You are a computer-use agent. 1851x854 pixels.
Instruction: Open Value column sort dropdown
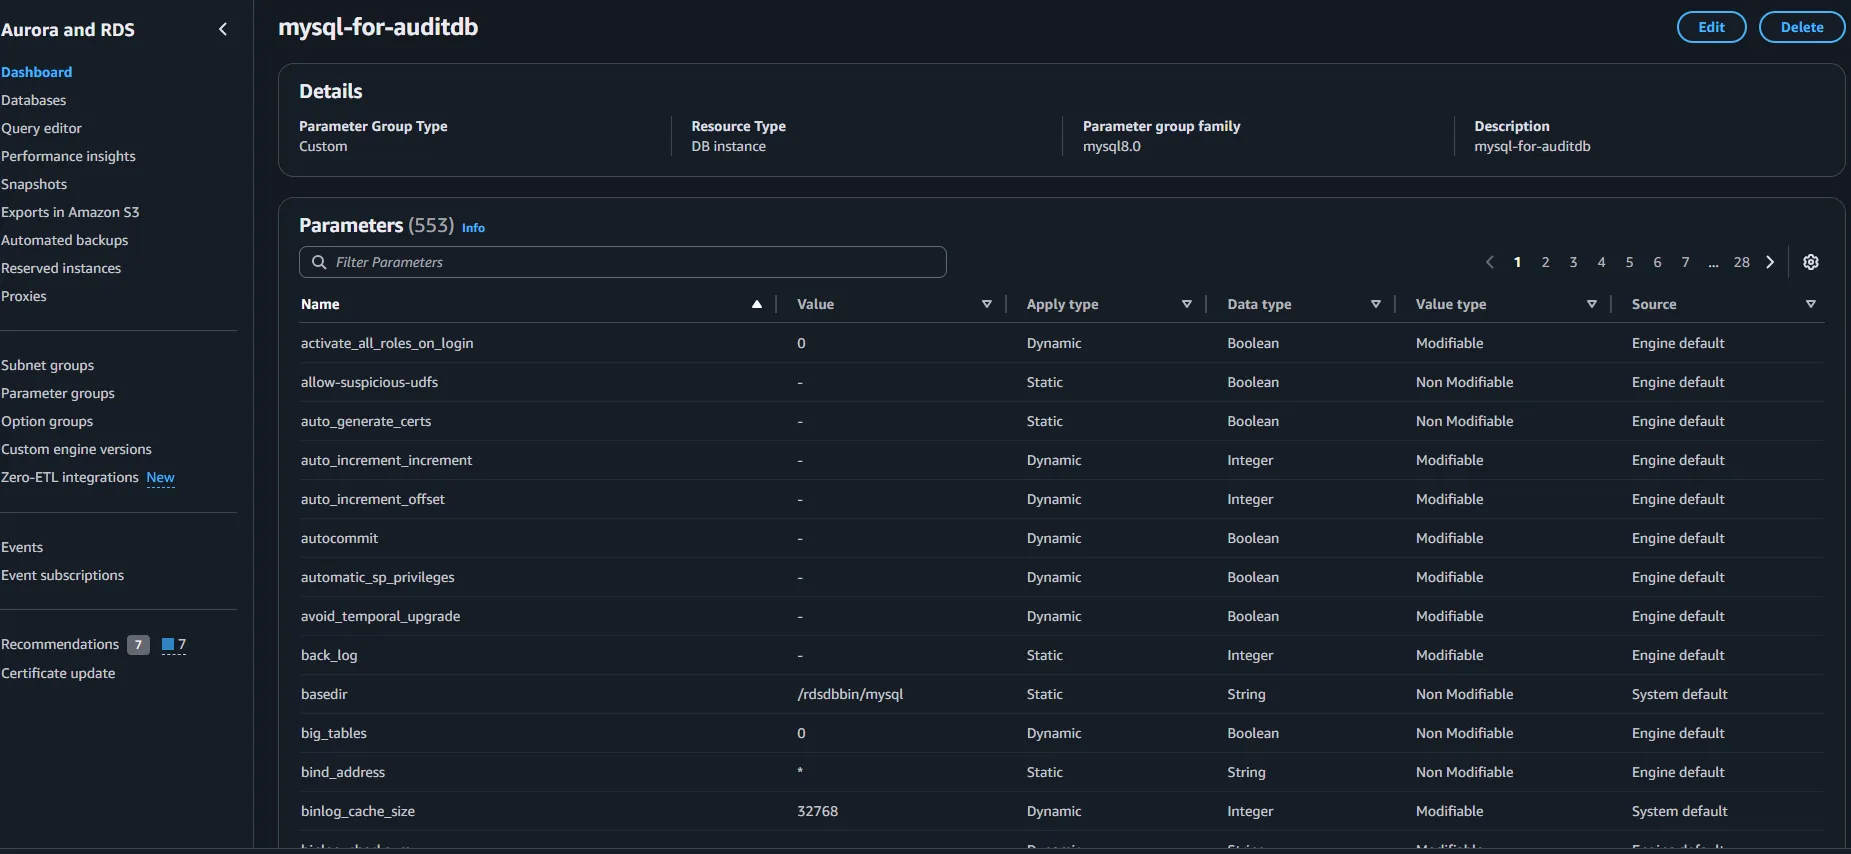pos(986,304)
